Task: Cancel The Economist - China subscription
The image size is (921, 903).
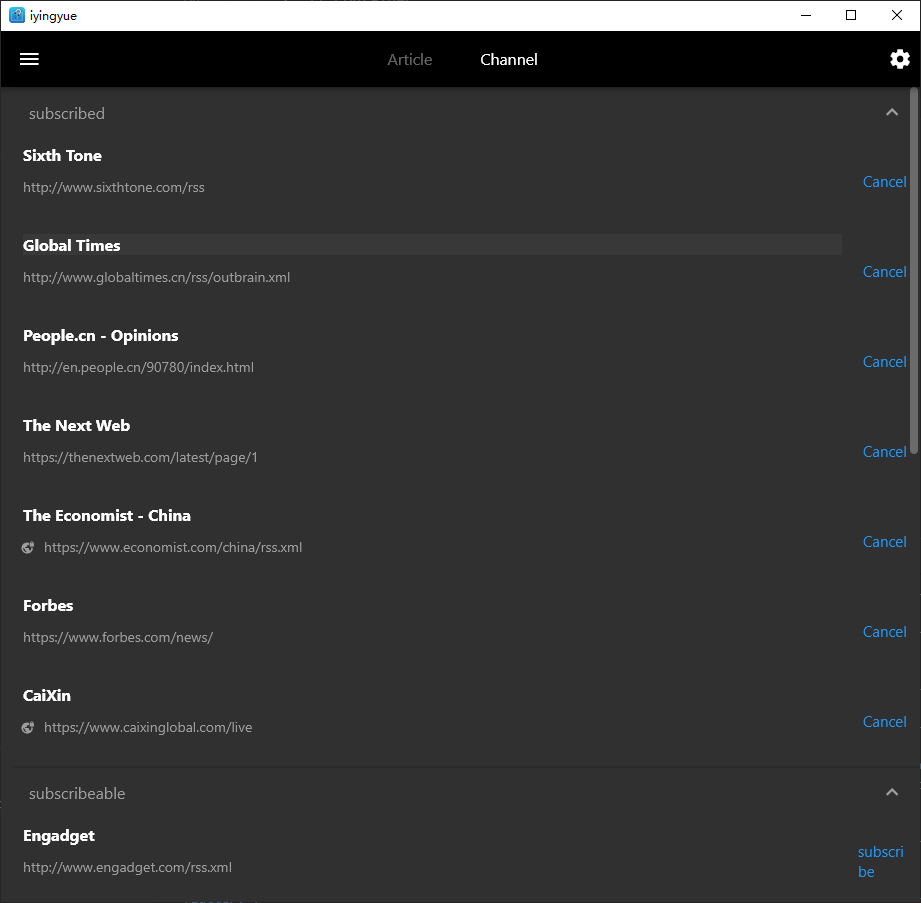Action: (x=884, y=541)
